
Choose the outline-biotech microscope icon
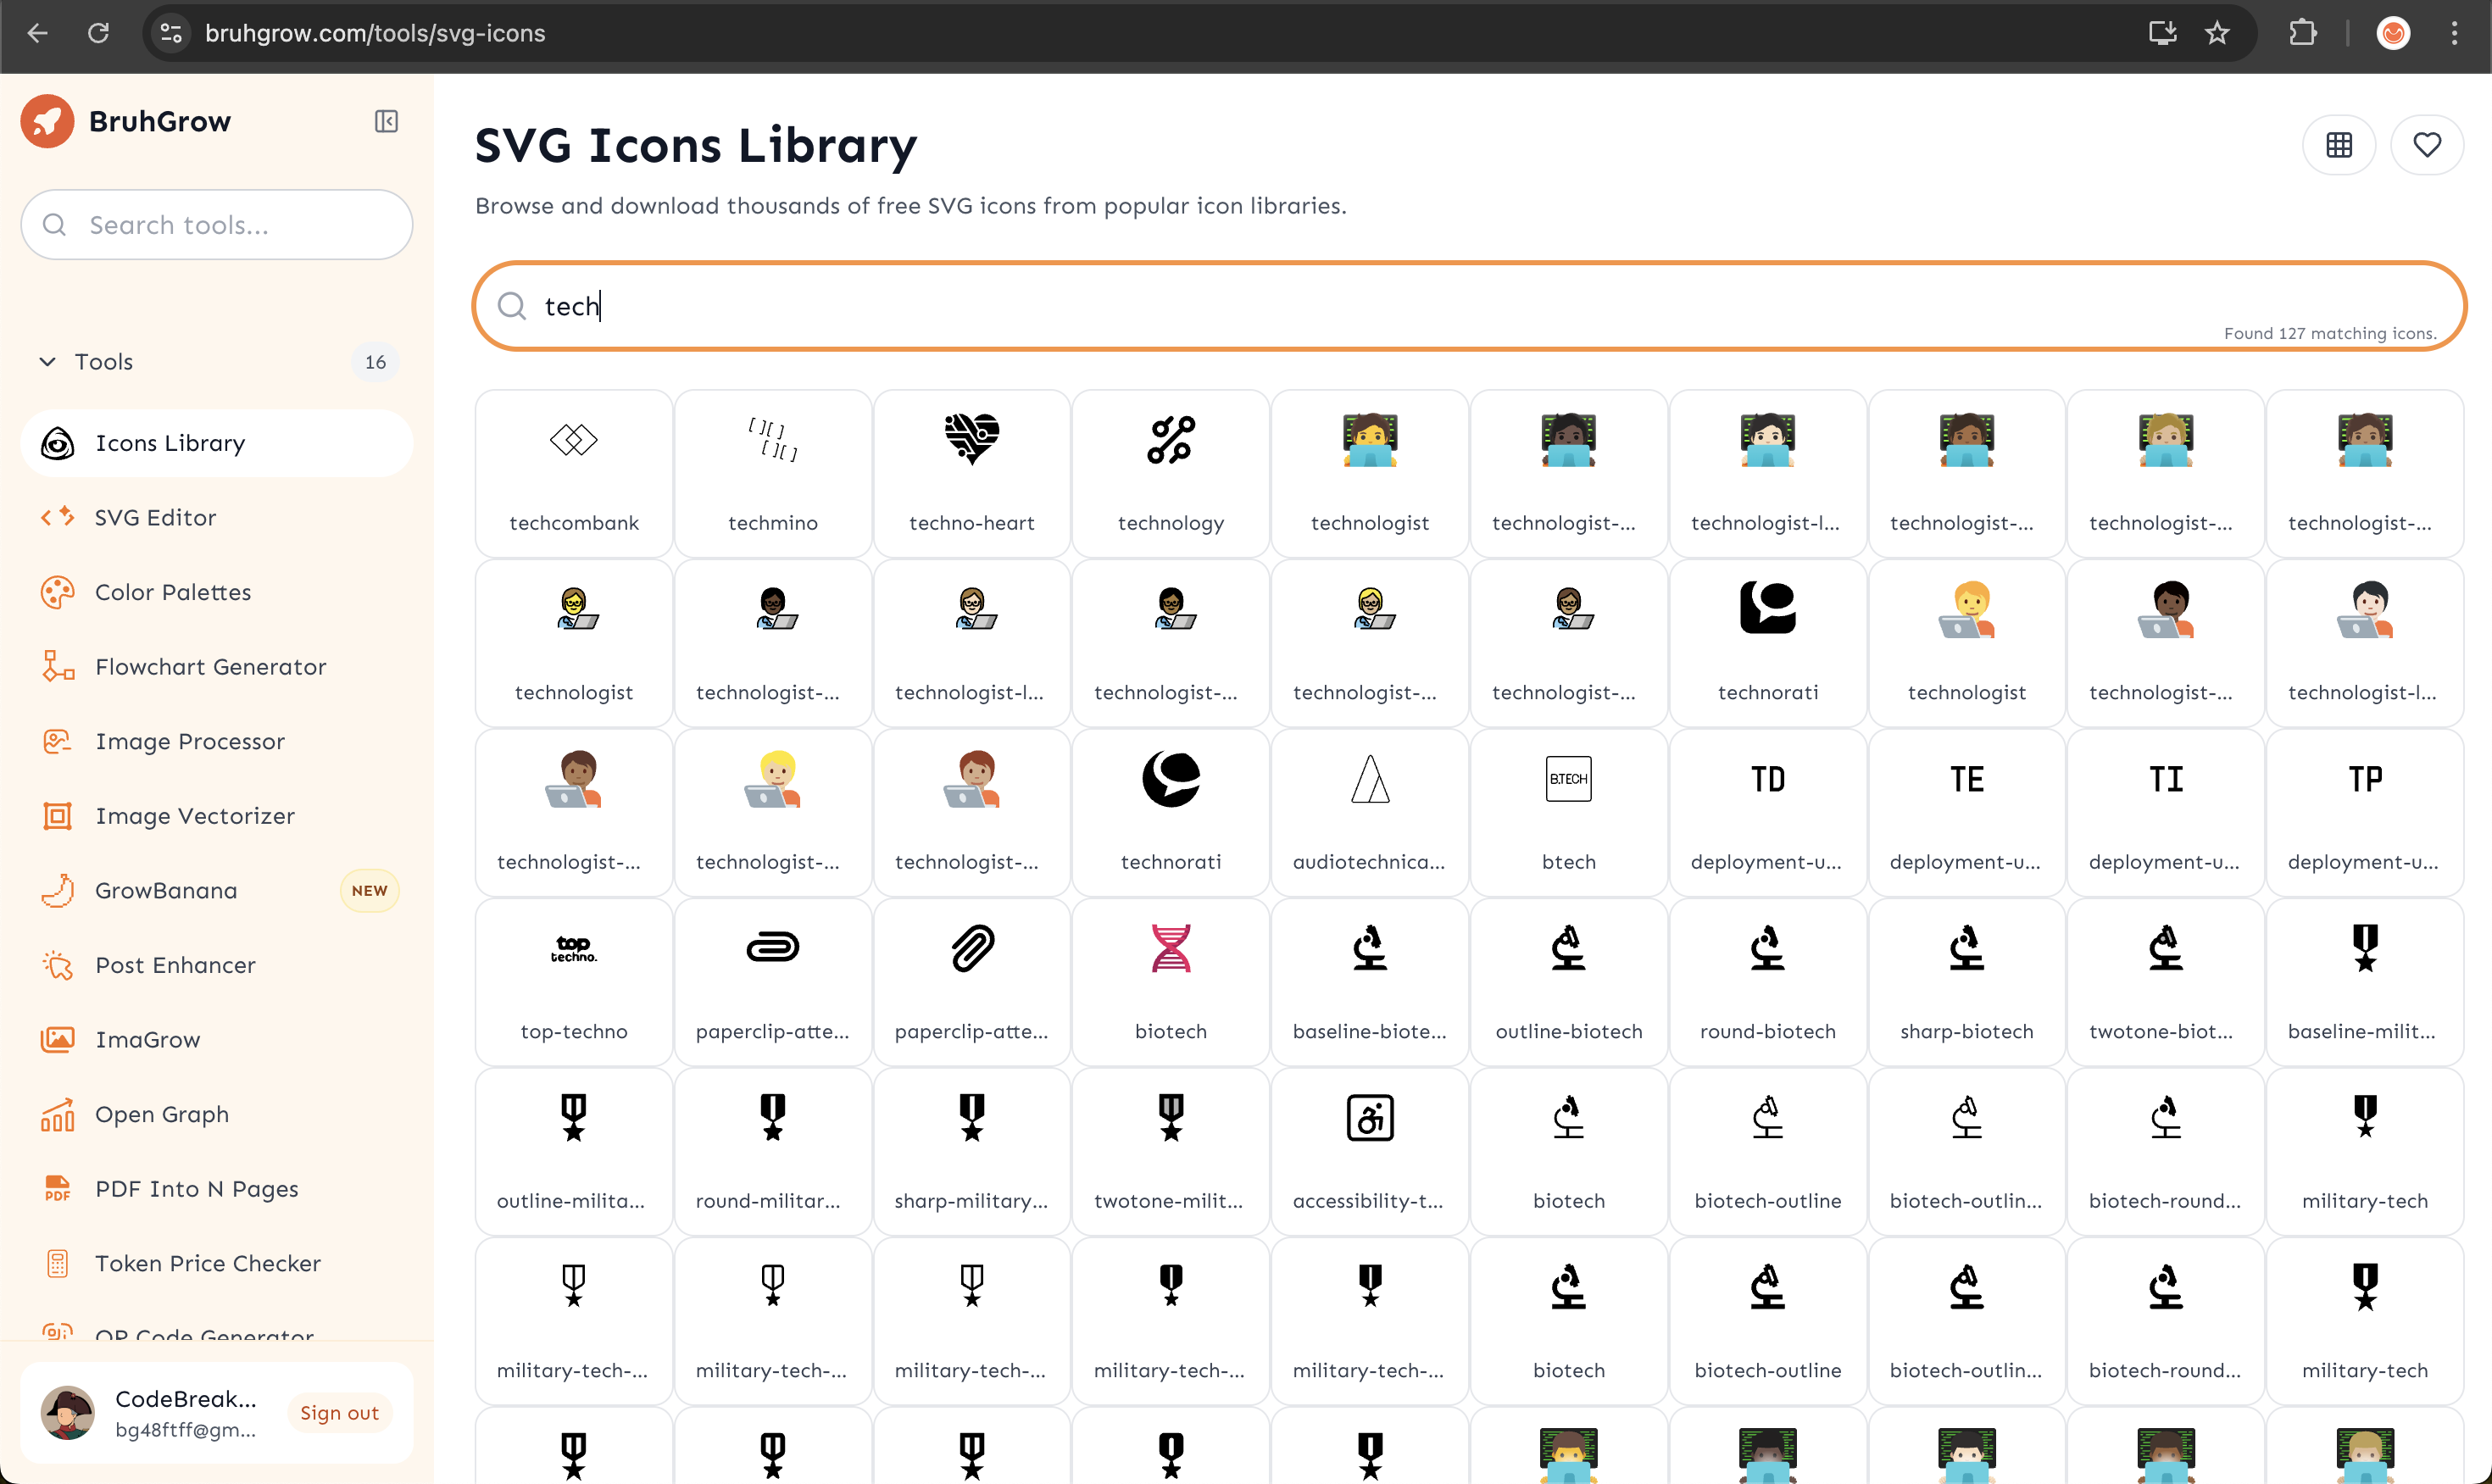pyautogui.click(x=1569, y=982)
